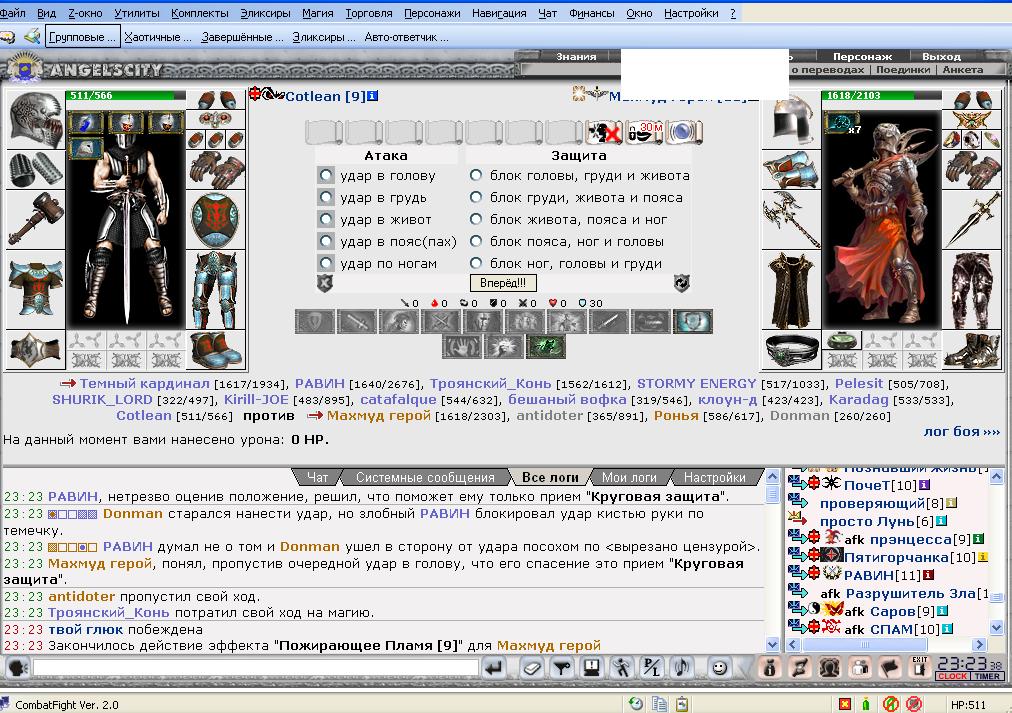
Task: Click the crossed-out fighter scroll icon
Action: (603, 132)
